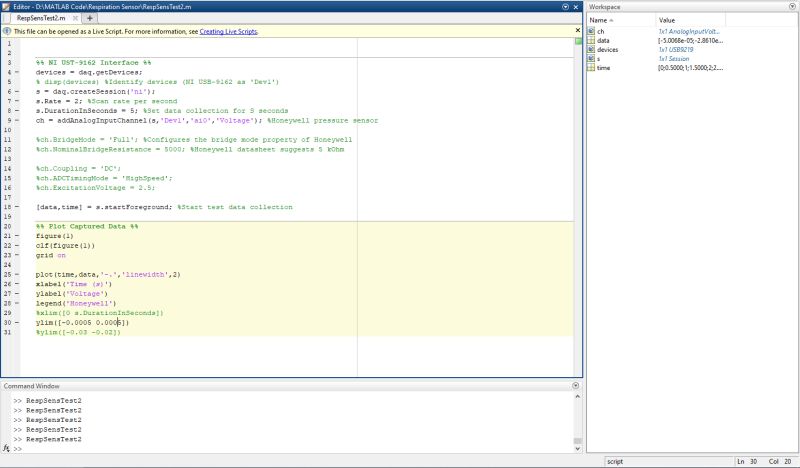Close the RespSensTest2.m tab

coord(75,18)
